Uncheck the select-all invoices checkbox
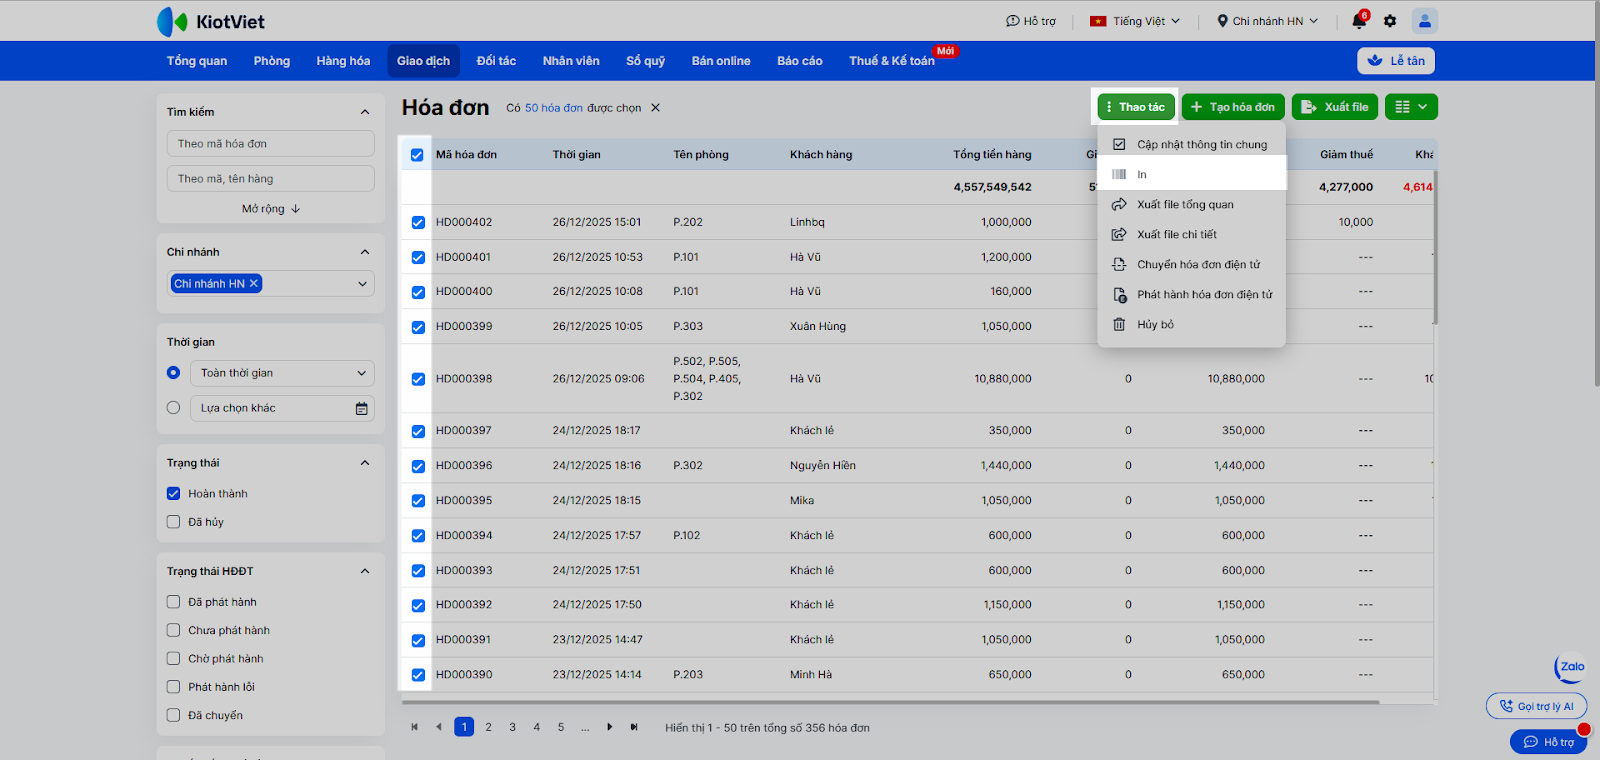Screen dimensions: 1600x760 click(417, 155)
